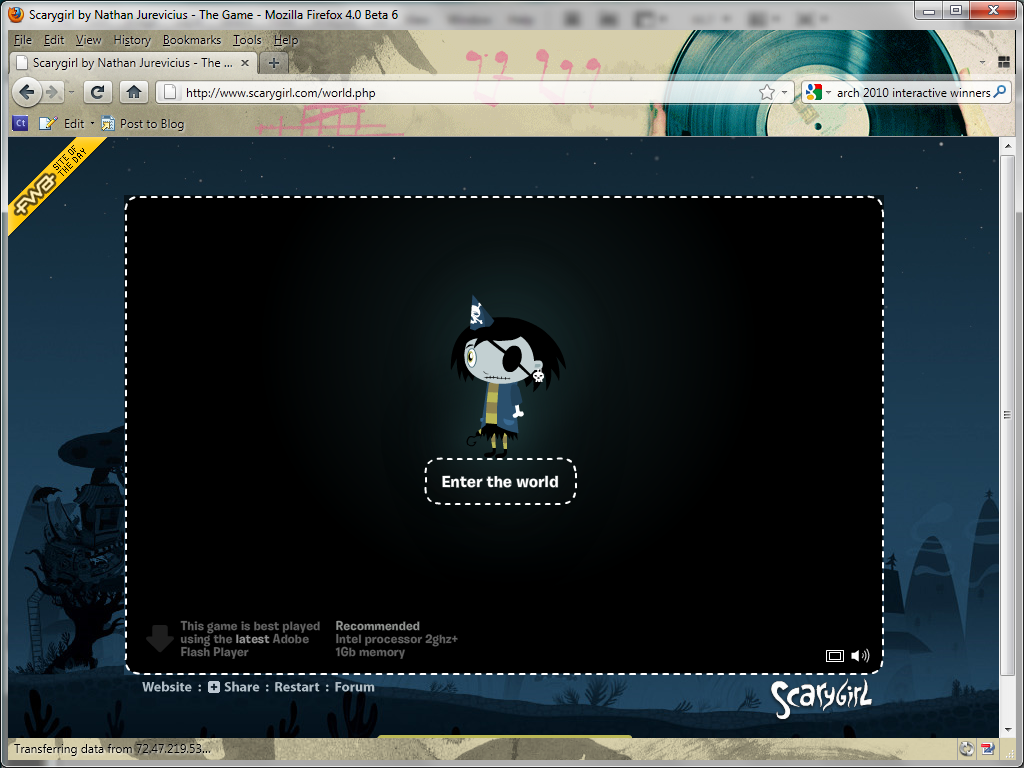Screen dimensions: 1024x768
Task: Close the Scarygirl tab
Action: coord(245,63)
